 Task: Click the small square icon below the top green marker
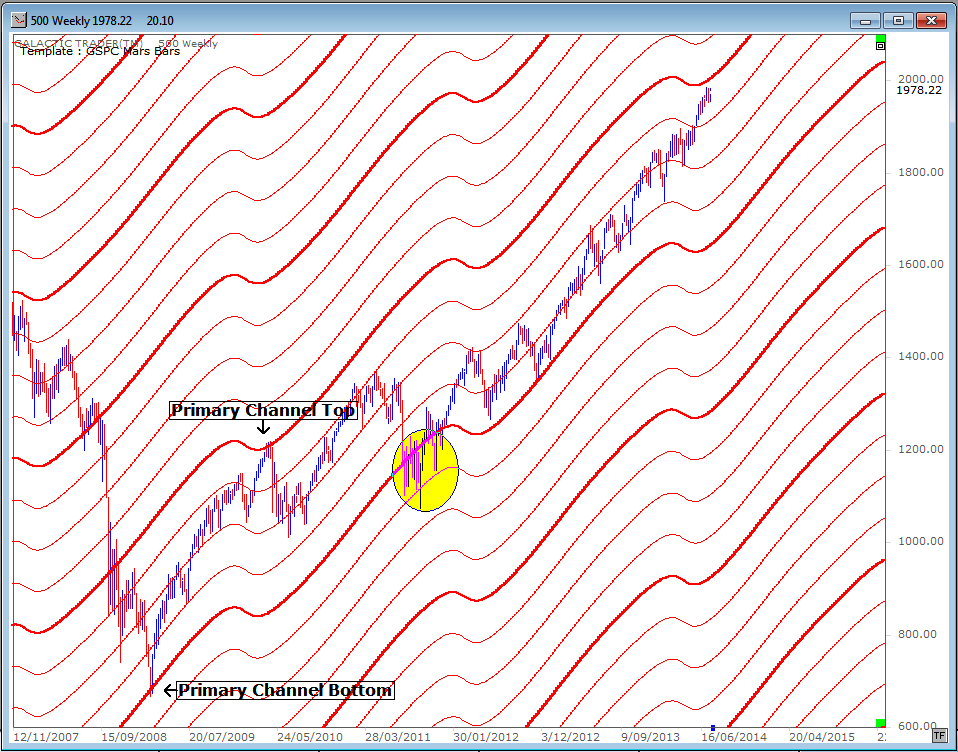point(880,46)
